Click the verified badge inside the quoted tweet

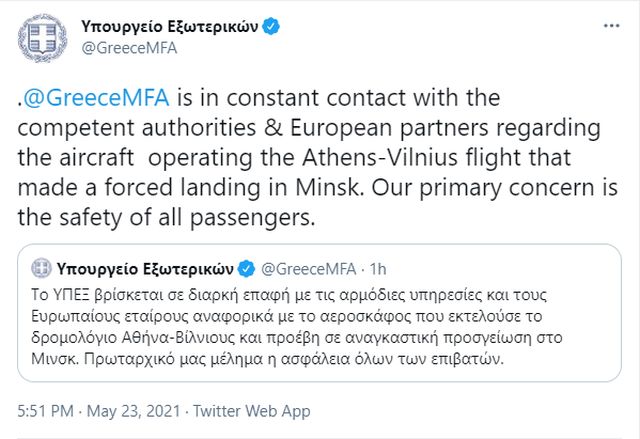point(247,268)
